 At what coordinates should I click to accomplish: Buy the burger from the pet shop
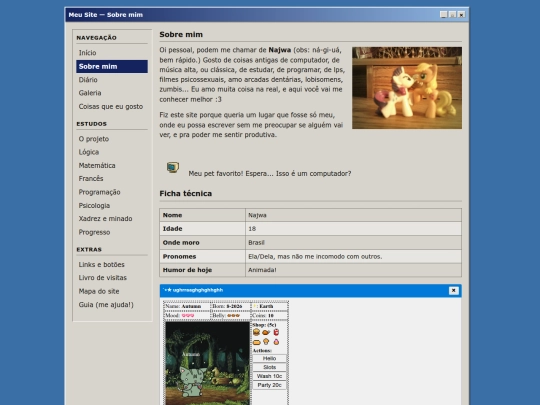(256, 332)
